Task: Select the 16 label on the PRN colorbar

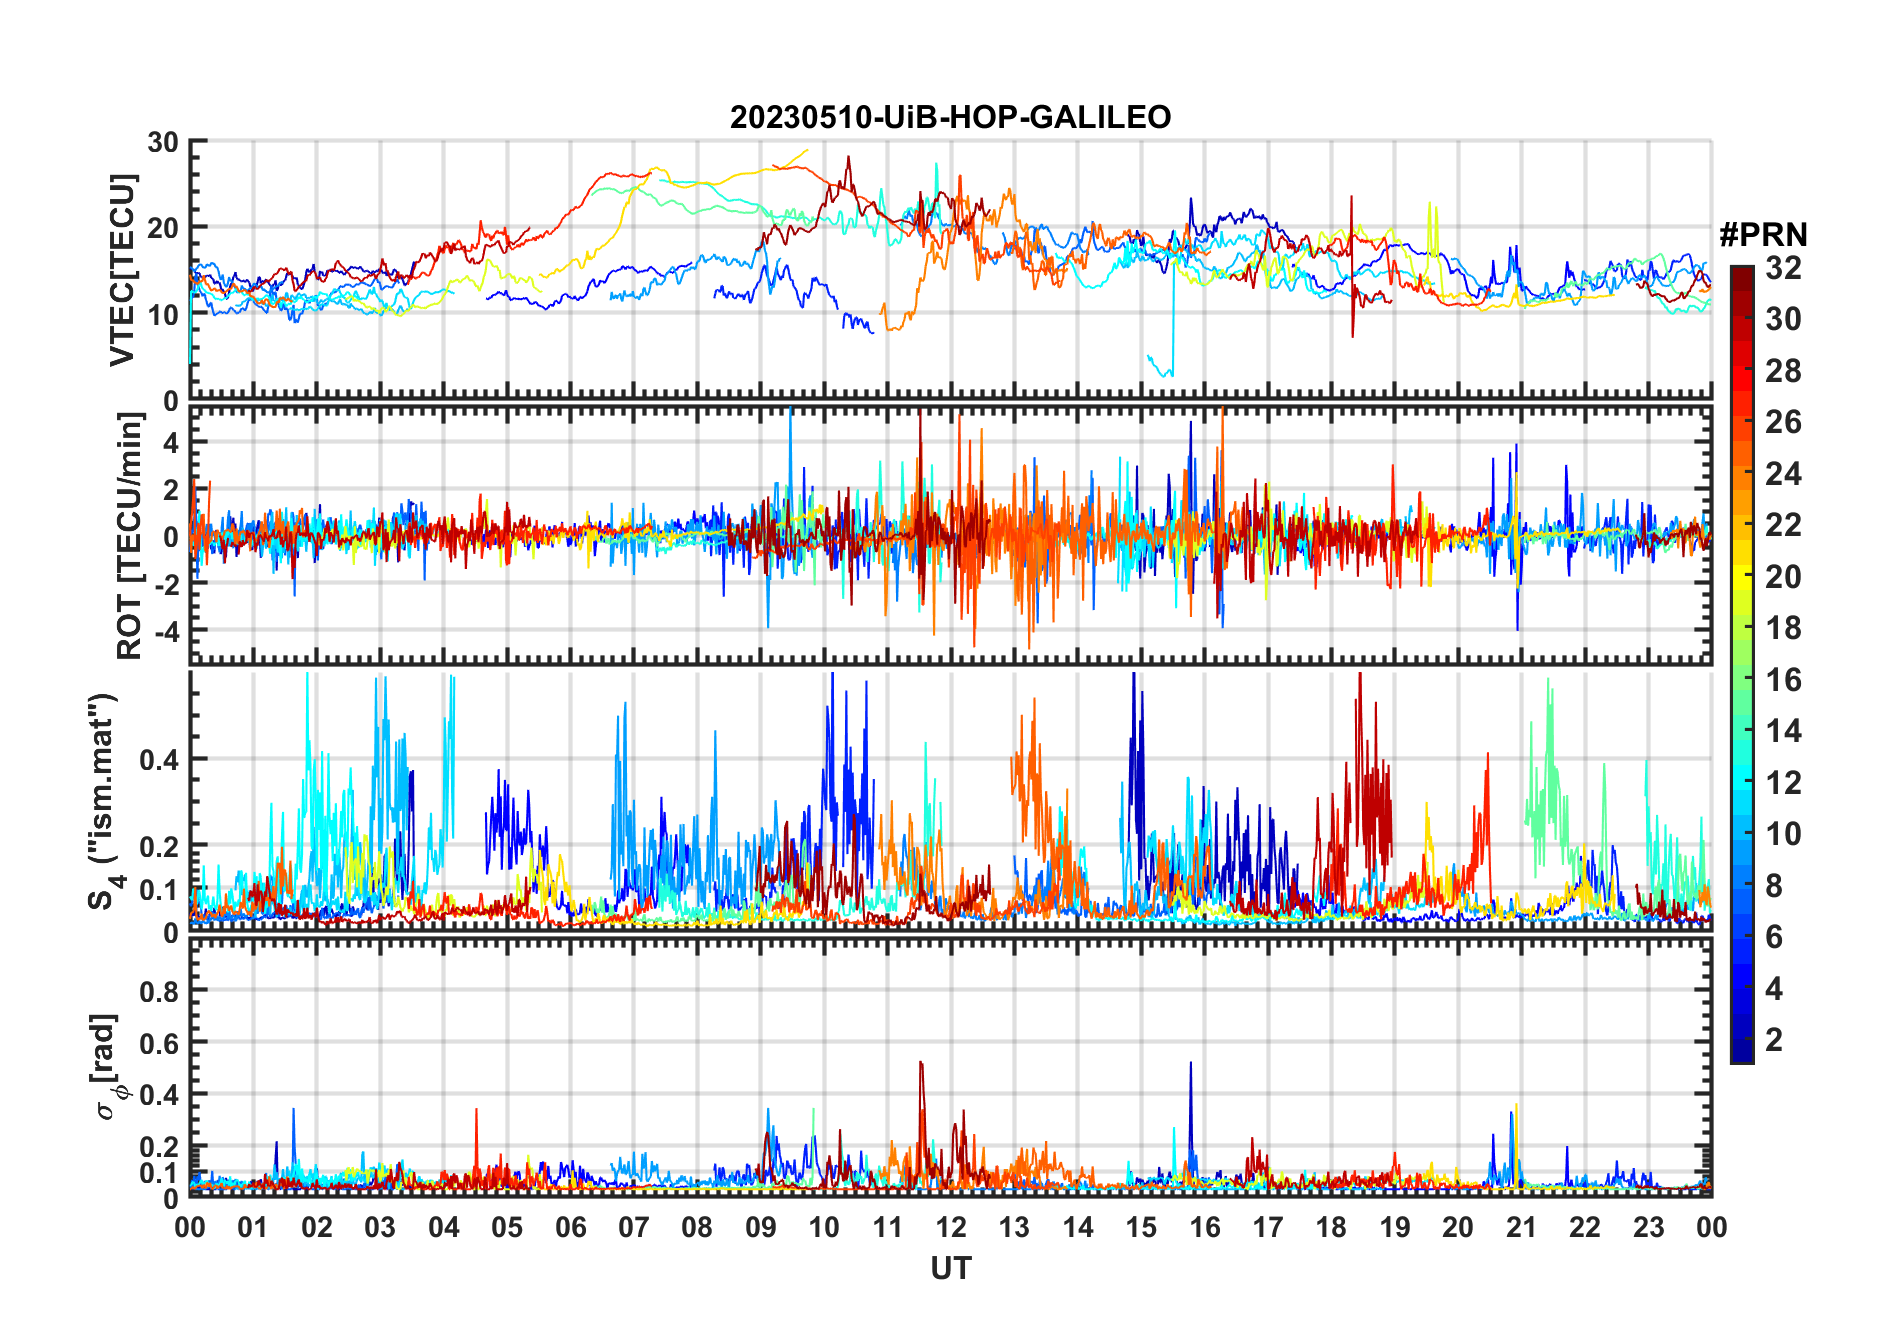Action: pos(1783,680)
